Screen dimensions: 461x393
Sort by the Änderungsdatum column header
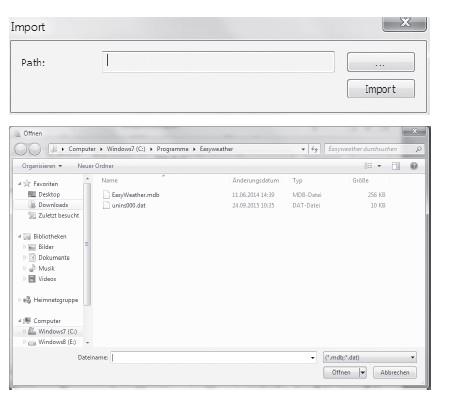[x=255, y=180]
